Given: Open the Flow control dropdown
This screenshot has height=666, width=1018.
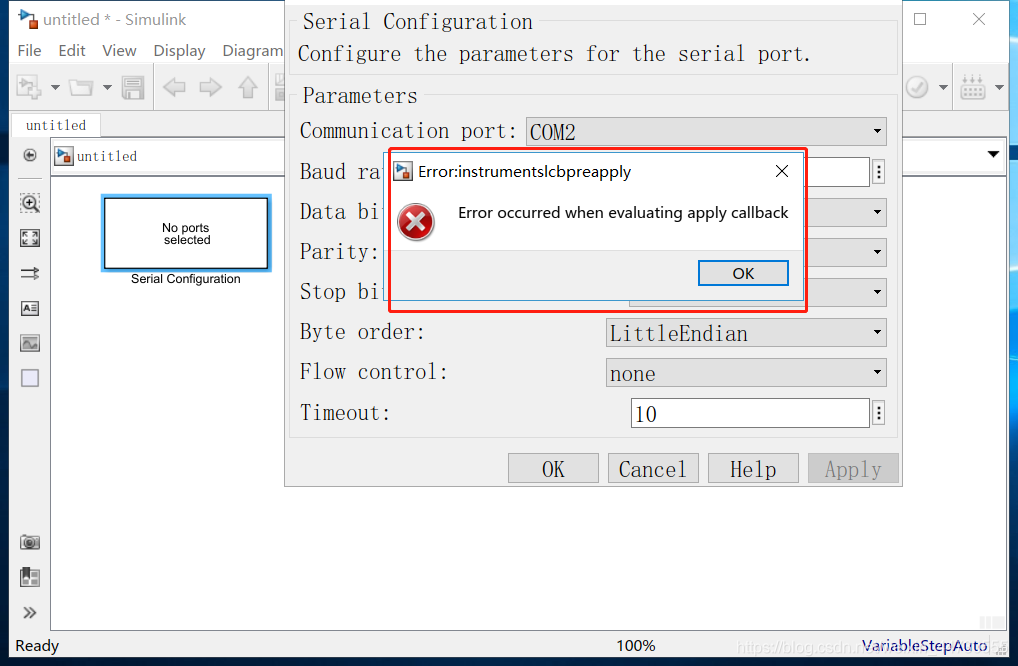Looking at the screenshot, I should (746, 373).
